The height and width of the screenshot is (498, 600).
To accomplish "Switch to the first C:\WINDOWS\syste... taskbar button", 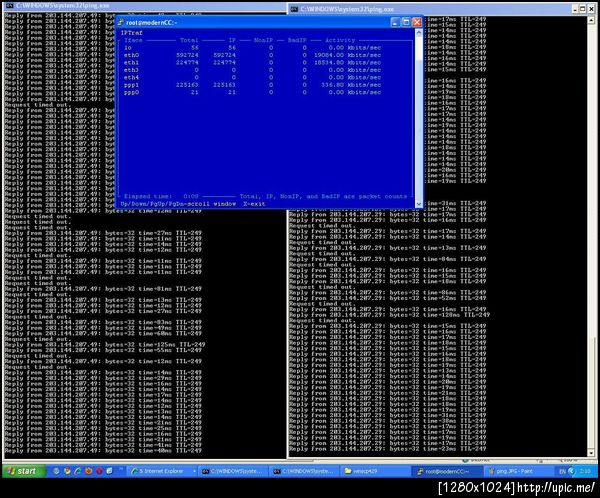I will coord(233,471).
